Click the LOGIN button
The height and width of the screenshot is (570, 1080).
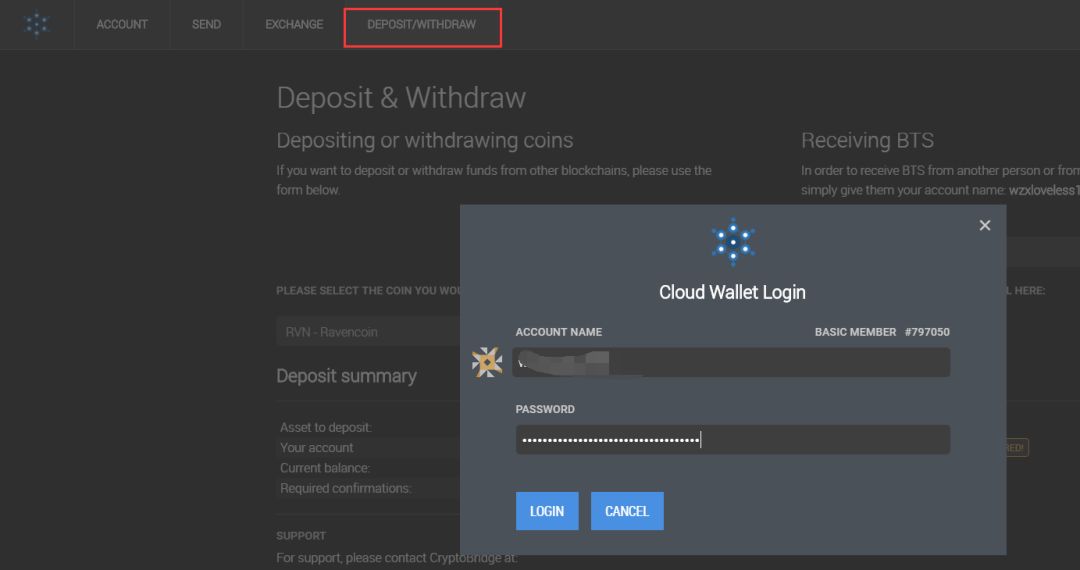(547, 511)
